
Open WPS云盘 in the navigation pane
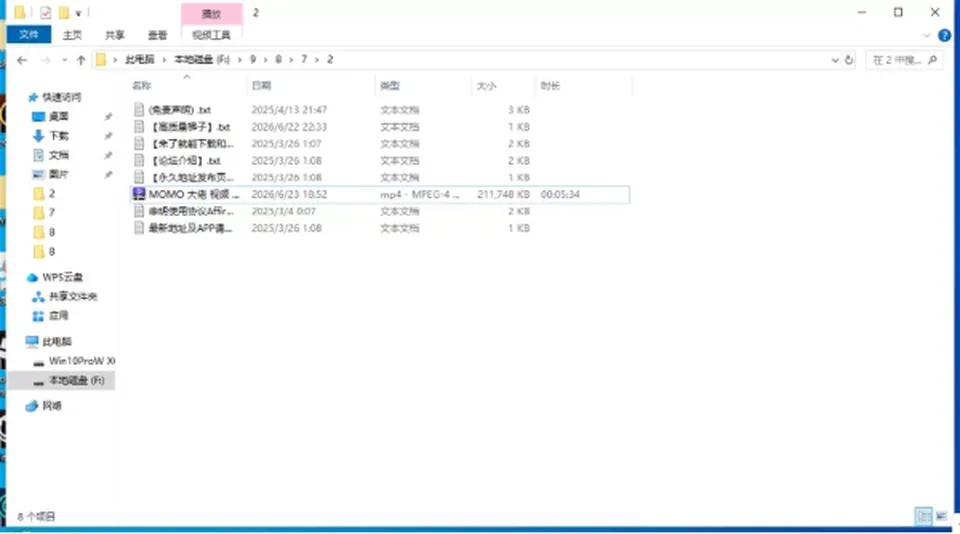pyautogui.click(x=62, y=277)
